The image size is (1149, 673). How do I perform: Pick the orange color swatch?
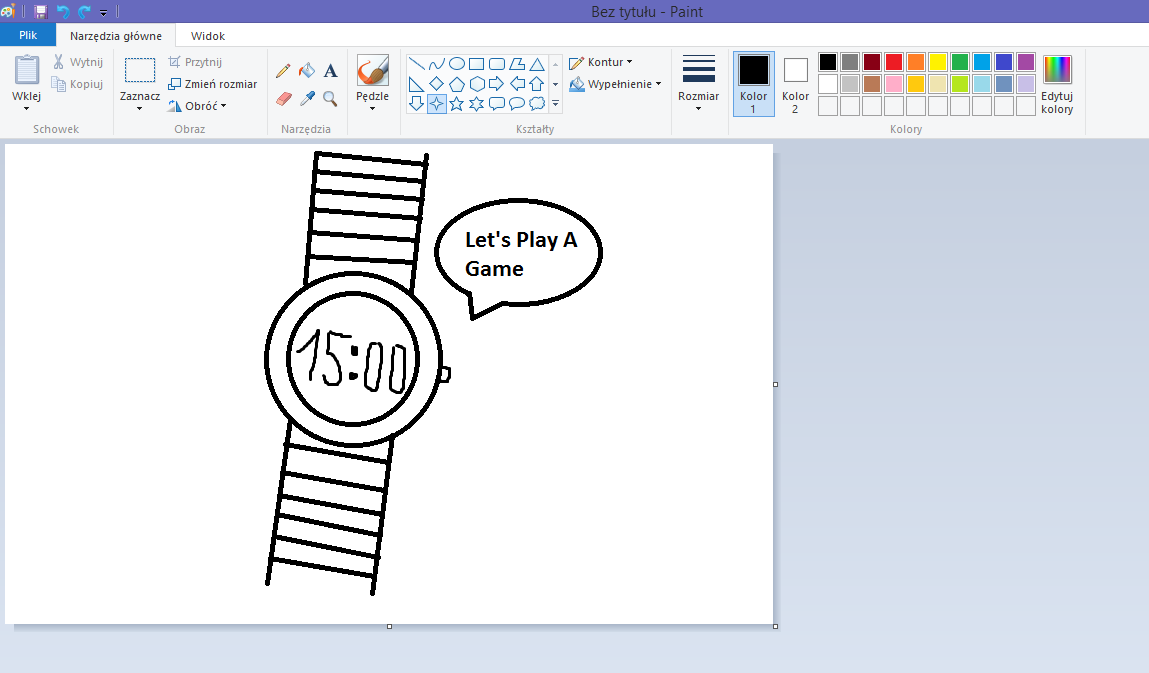tap(916, 62)
